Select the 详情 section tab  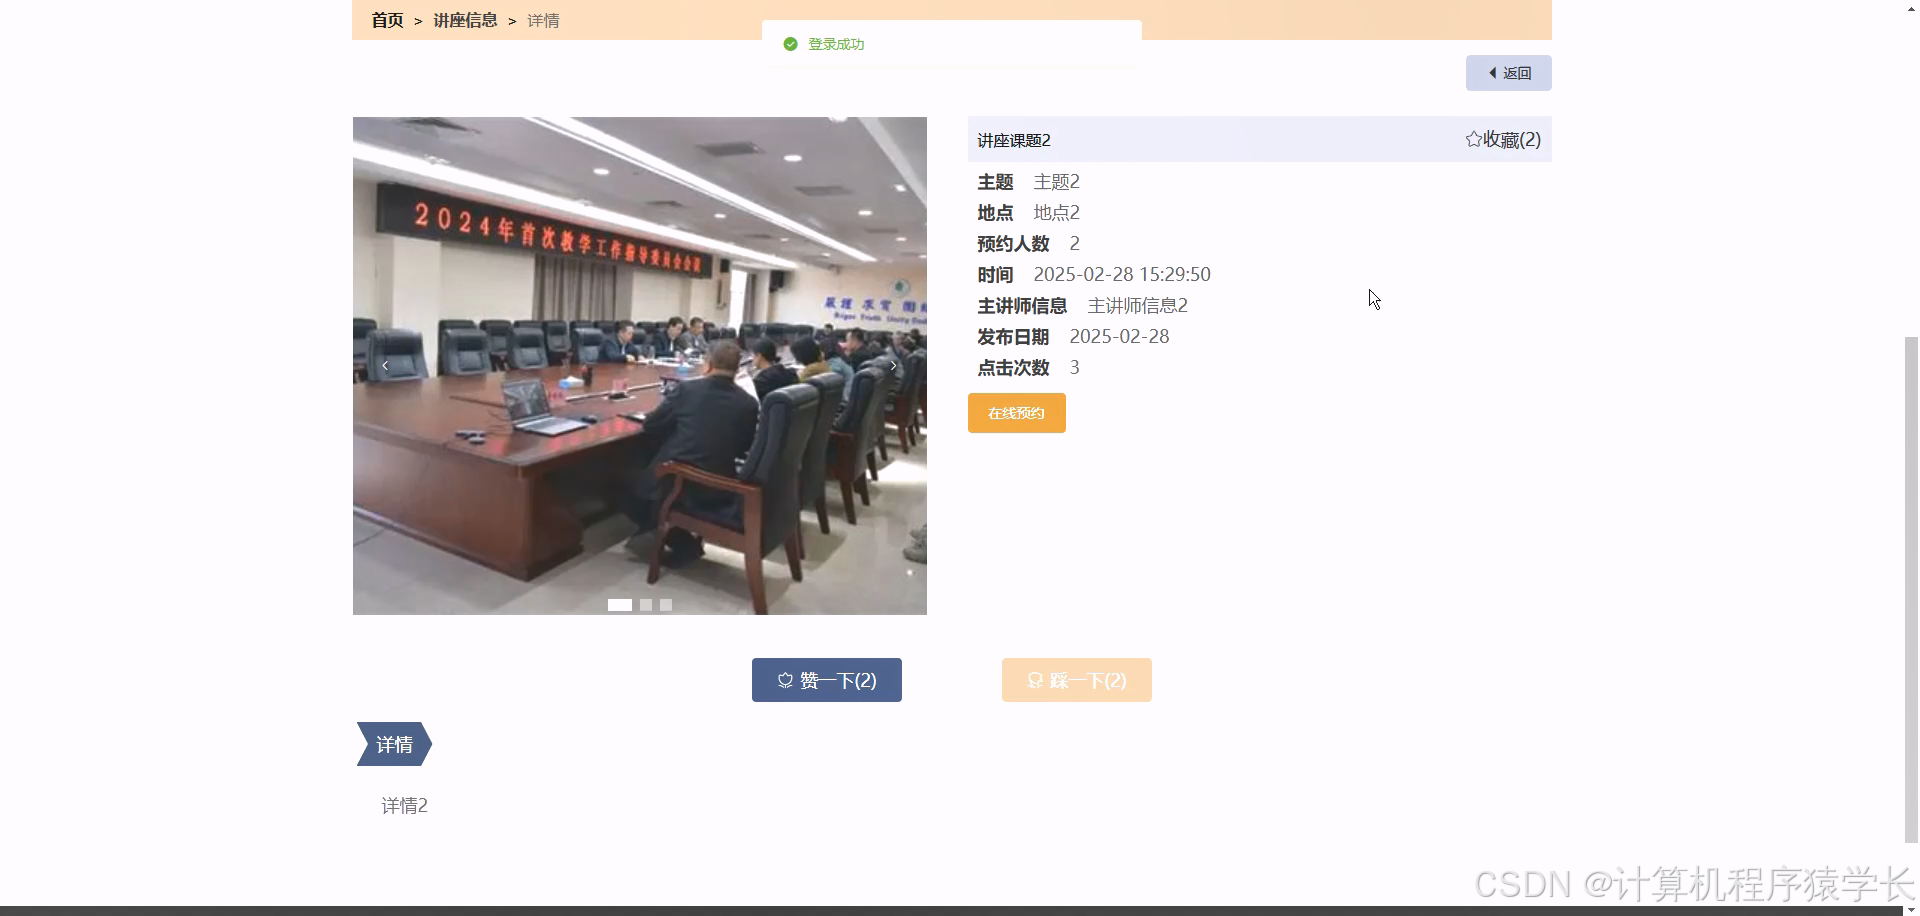coord(393,743)
